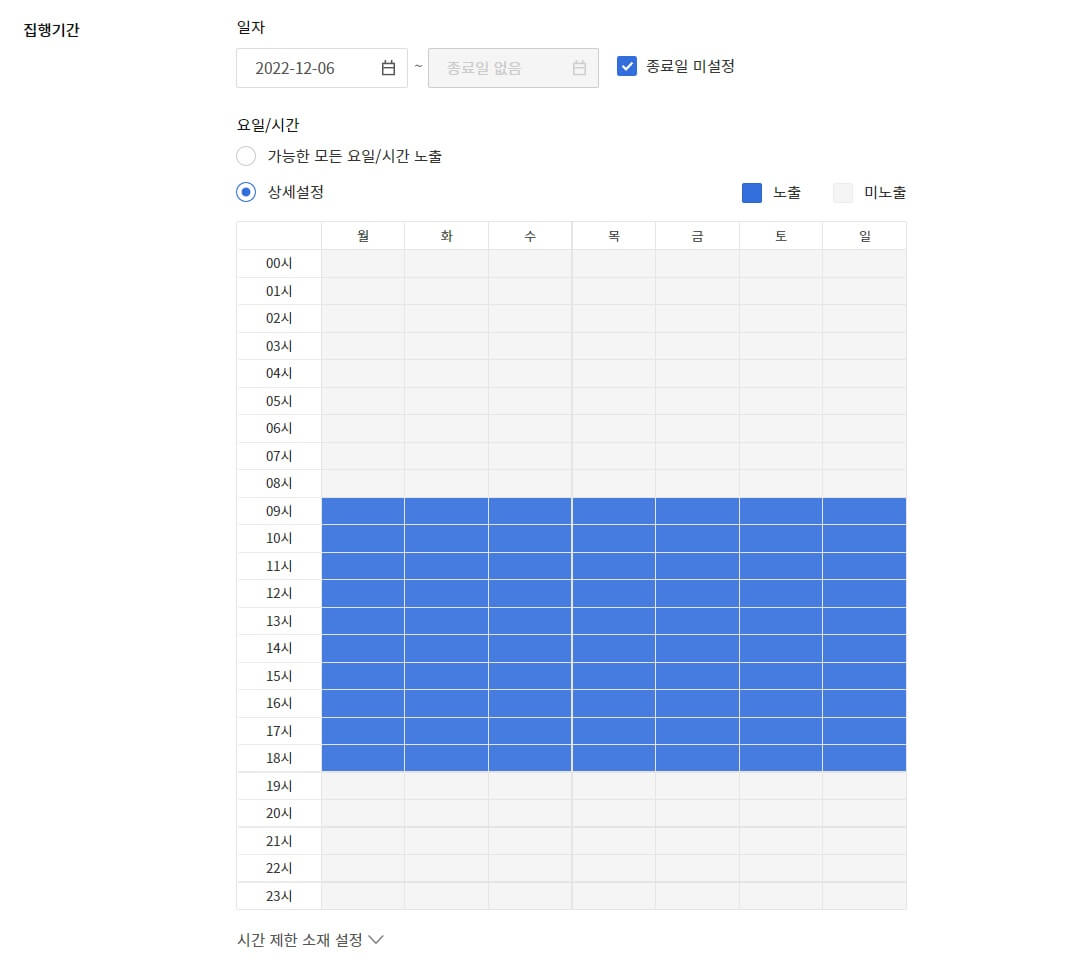Uncheck the 종료일 미설정 checkbox
This screenshot has height=962, width=1065.
[626, 67]
